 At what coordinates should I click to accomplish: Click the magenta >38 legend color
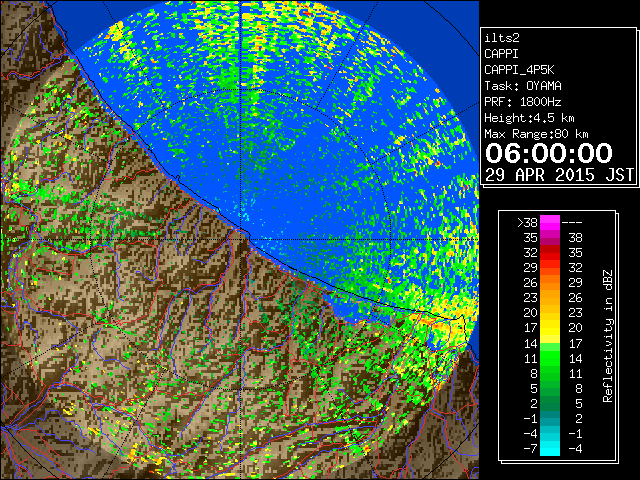(x=550, y=223)
